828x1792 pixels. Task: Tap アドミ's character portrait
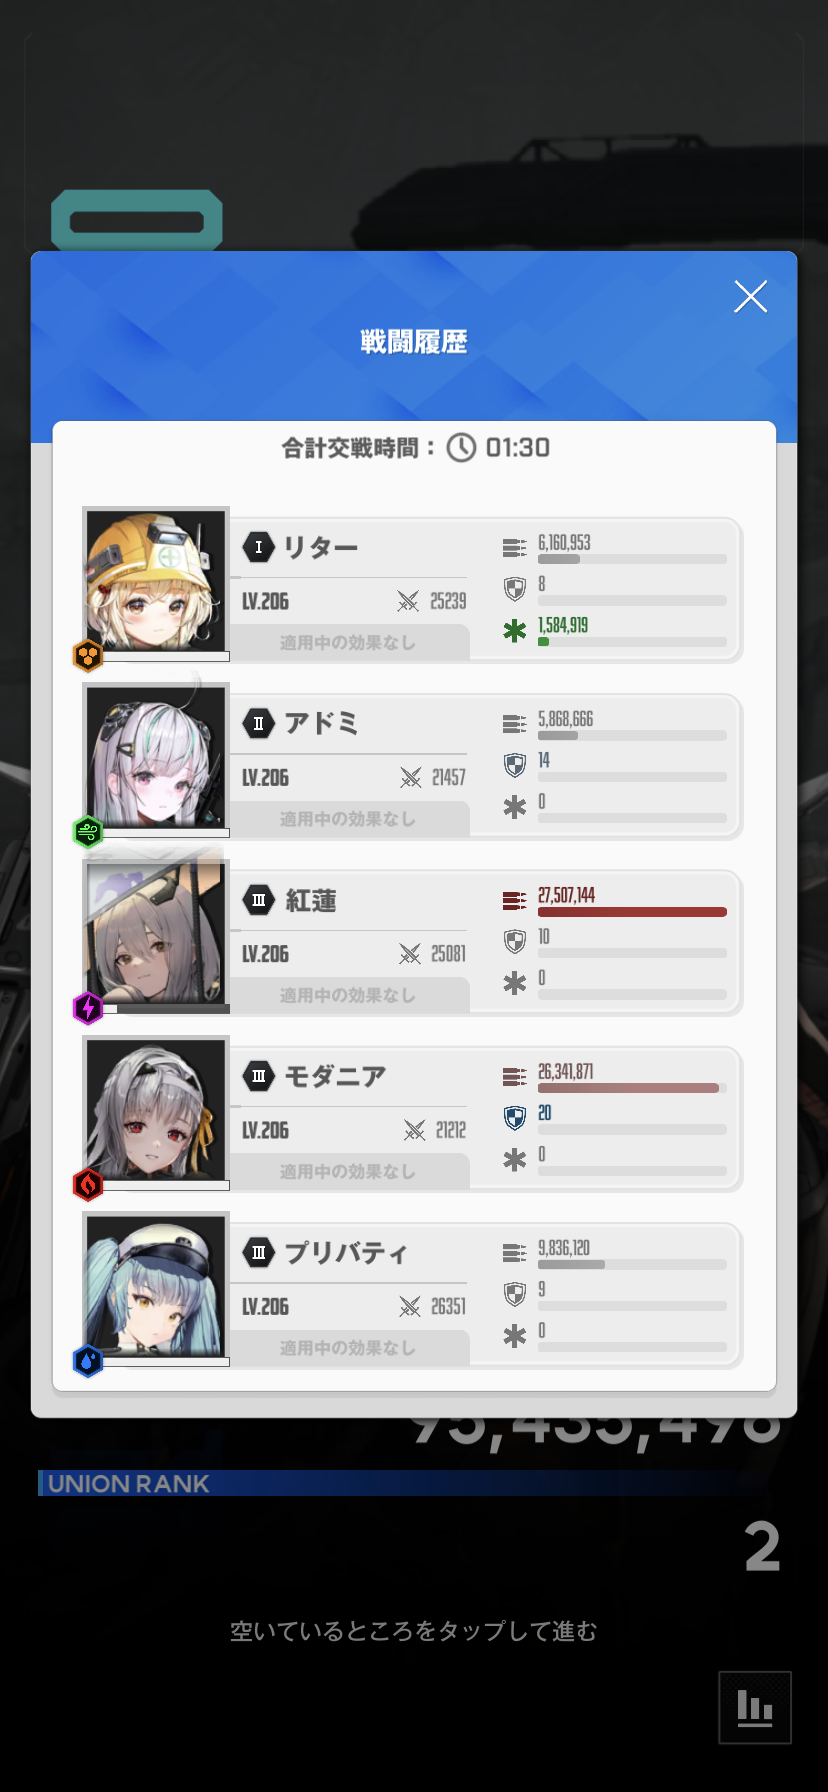(156, 757)
